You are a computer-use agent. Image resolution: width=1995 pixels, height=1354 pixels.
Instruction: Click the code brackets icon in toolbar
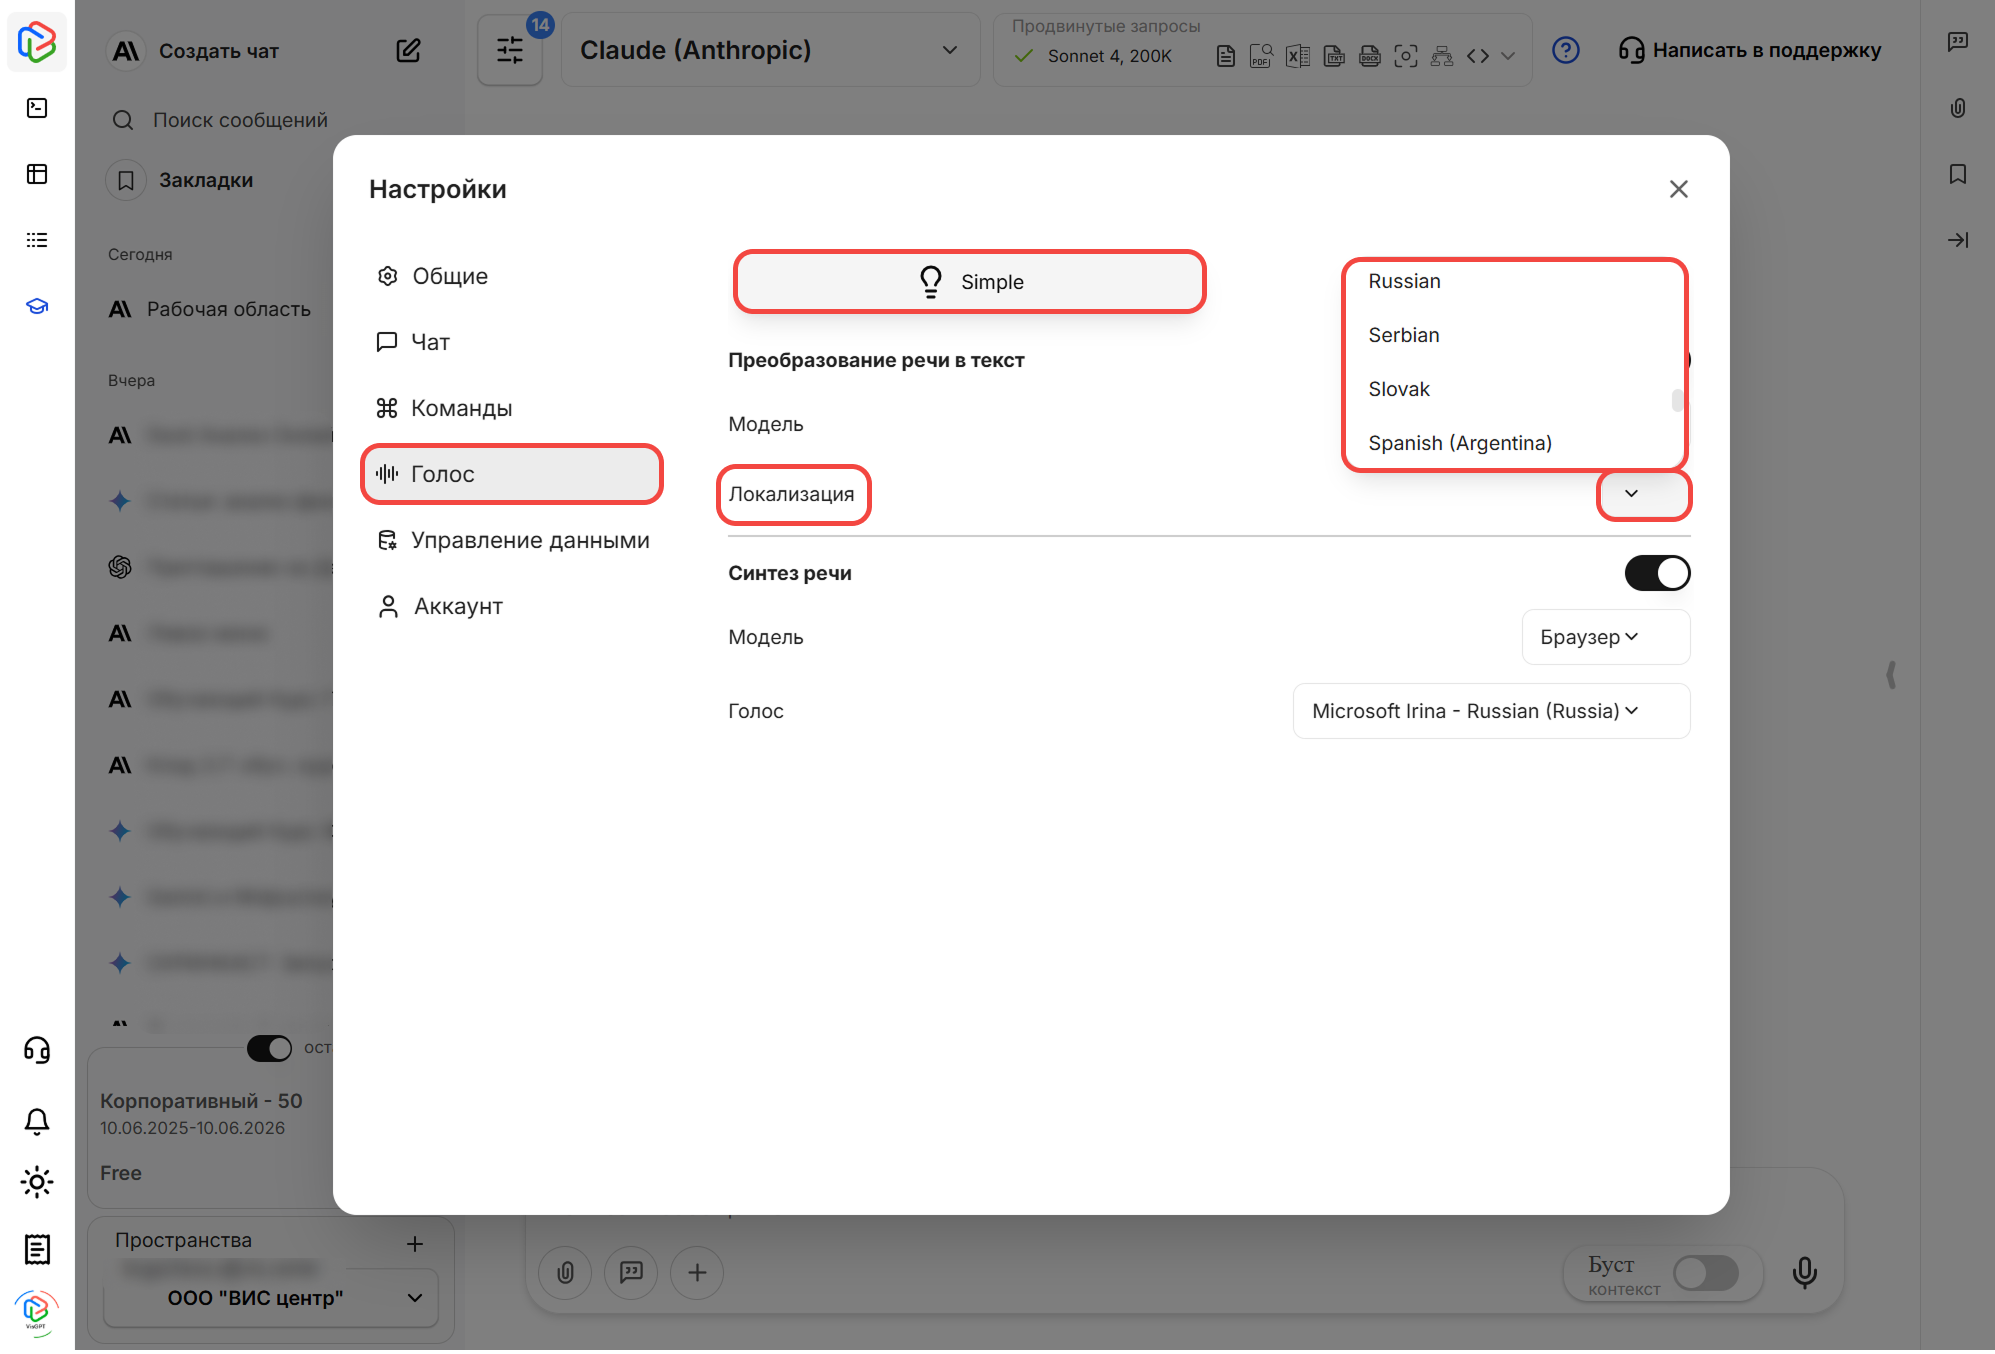(1478, 56)
